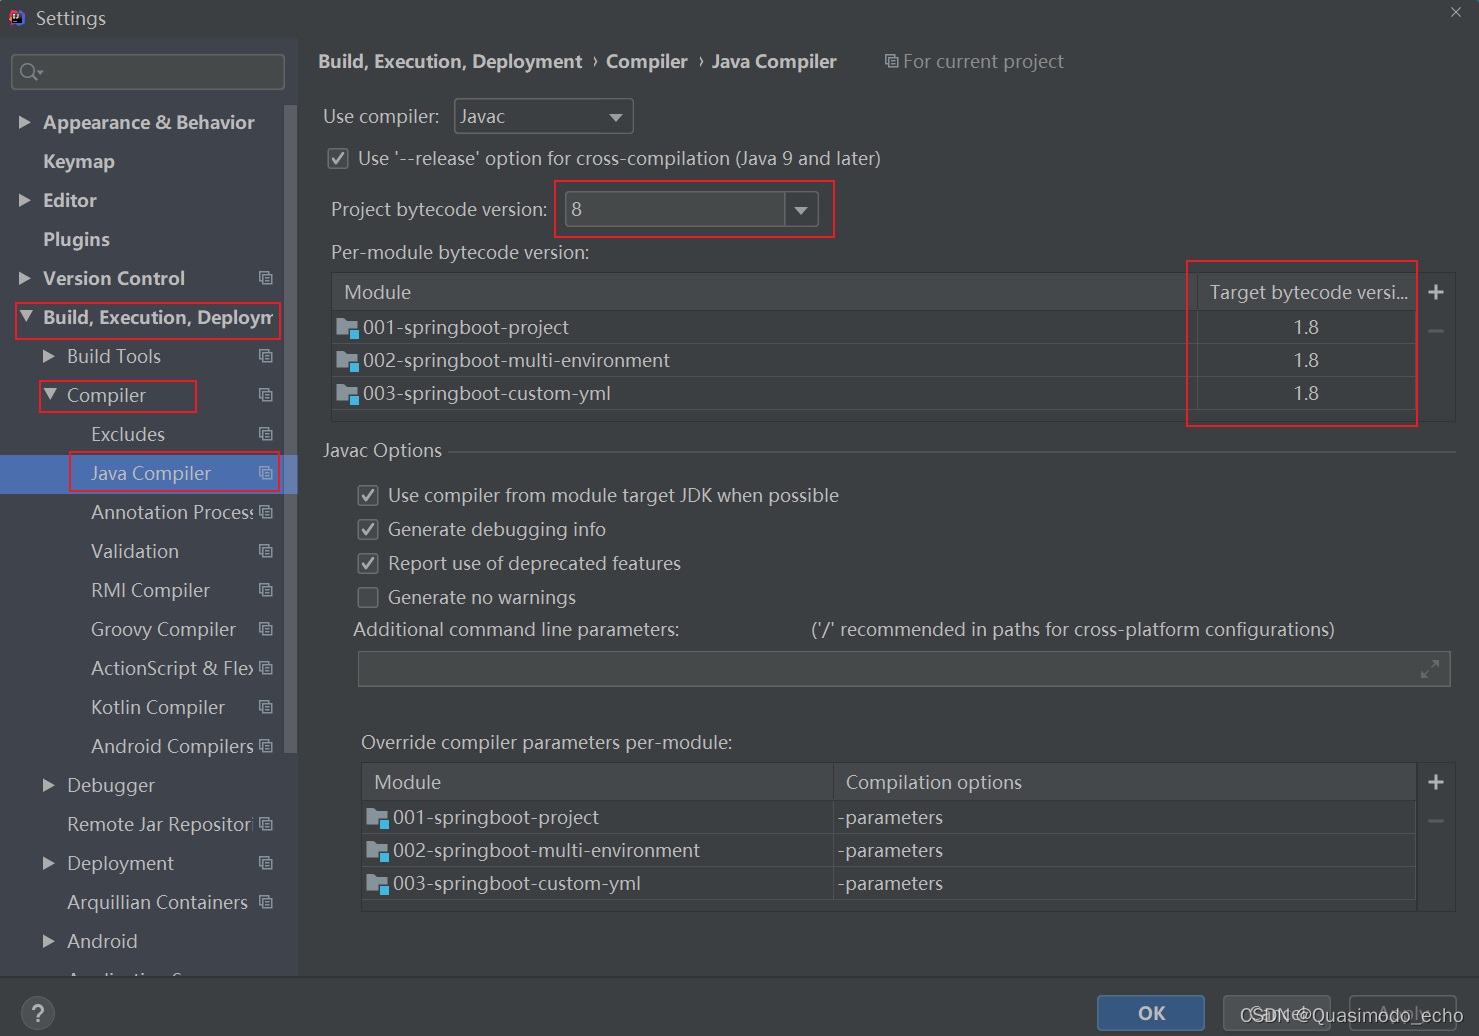1479x1036 pixels.
Task: Expand the Editor section
Action: [x=25, y=200]
